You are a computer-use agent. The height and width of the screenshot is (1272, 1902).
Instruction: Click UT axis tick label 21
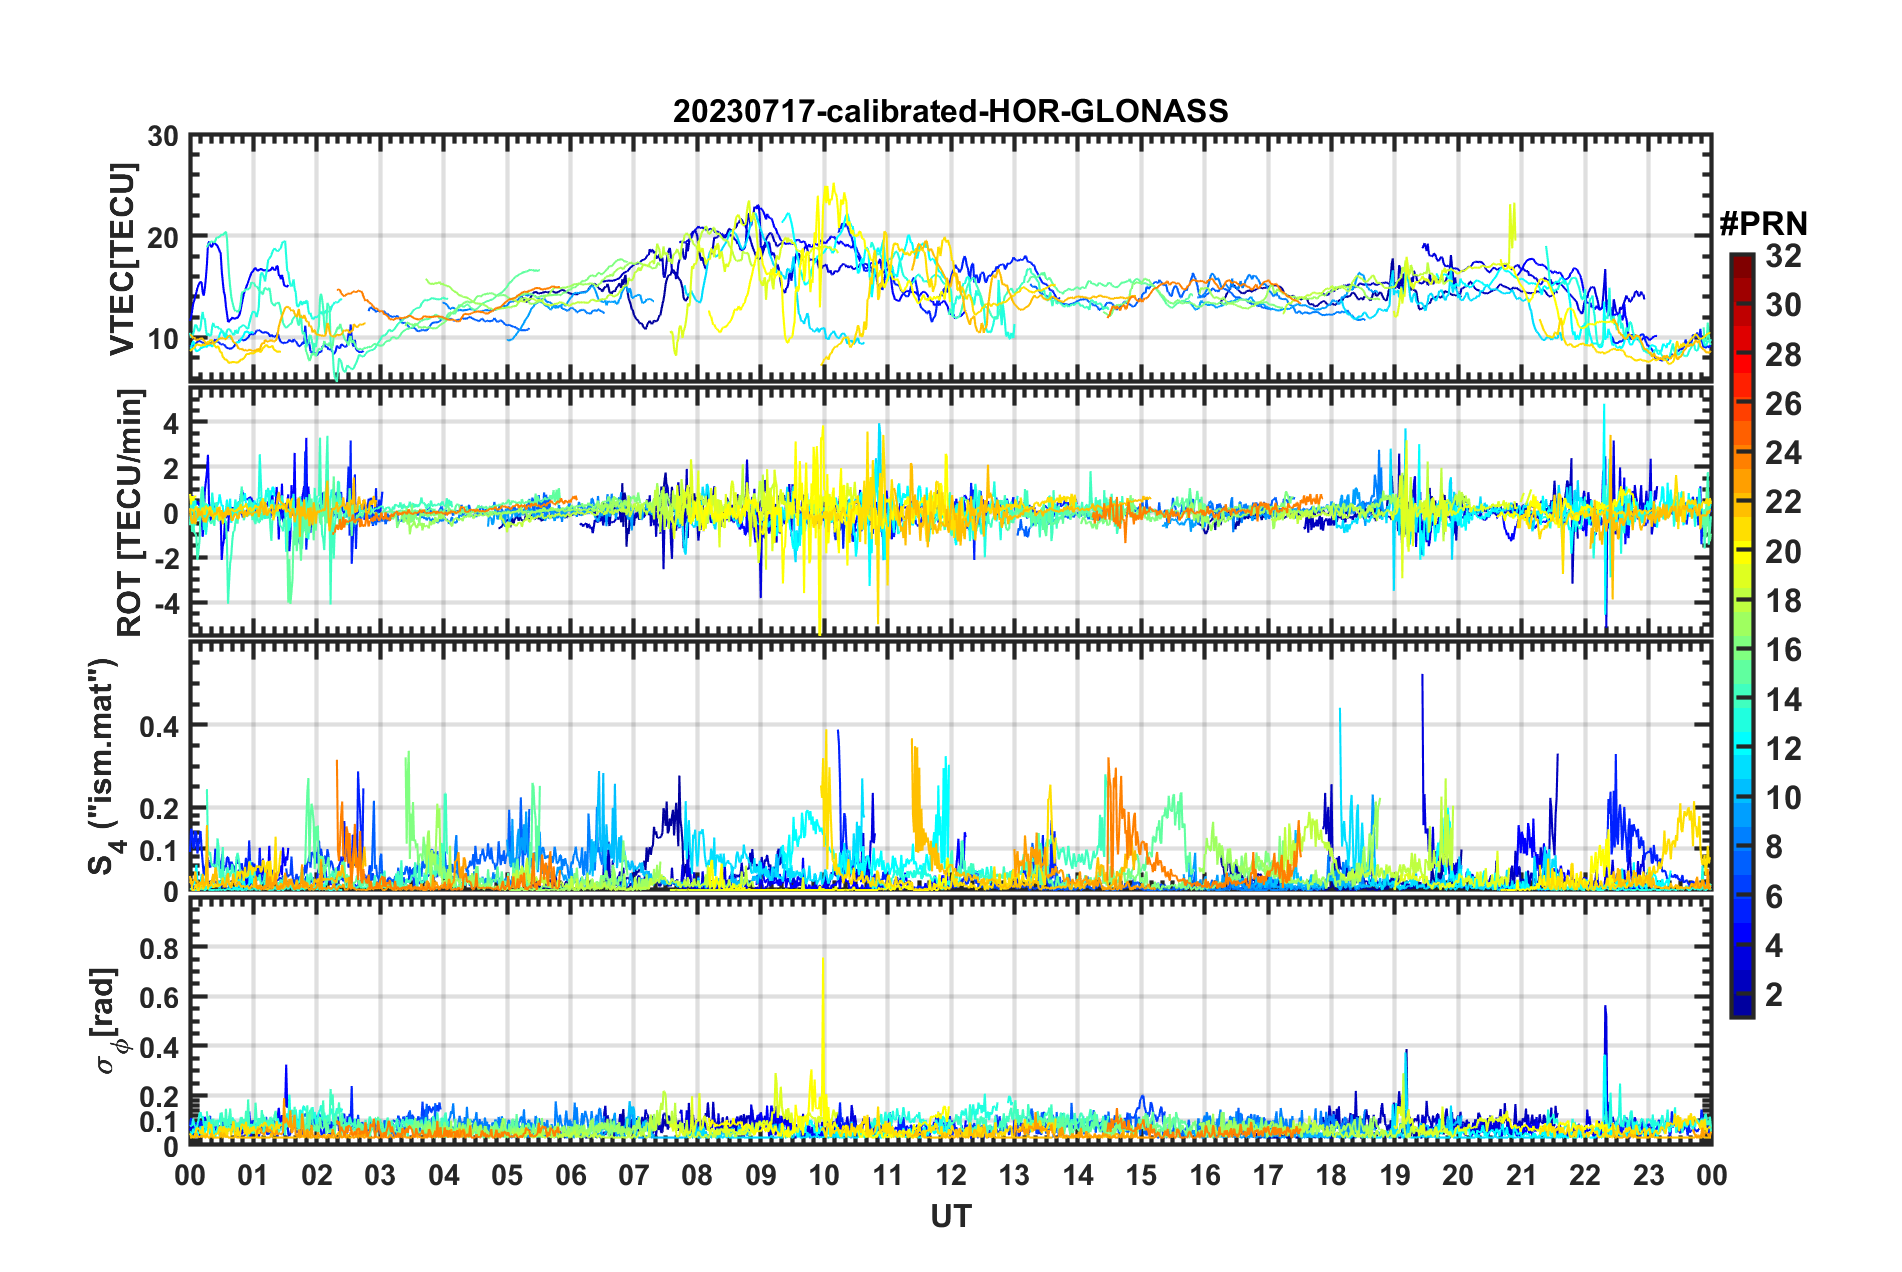tap(1522, 1175)
